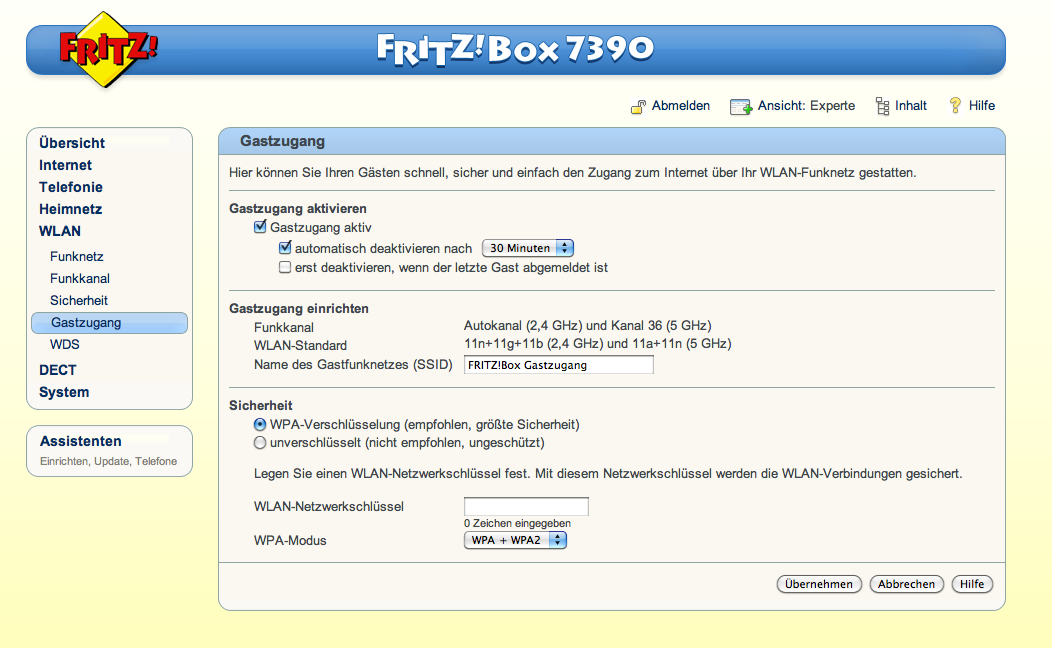Open Hilfe link in top bar
1052x648 pixels.
[982, 106]
